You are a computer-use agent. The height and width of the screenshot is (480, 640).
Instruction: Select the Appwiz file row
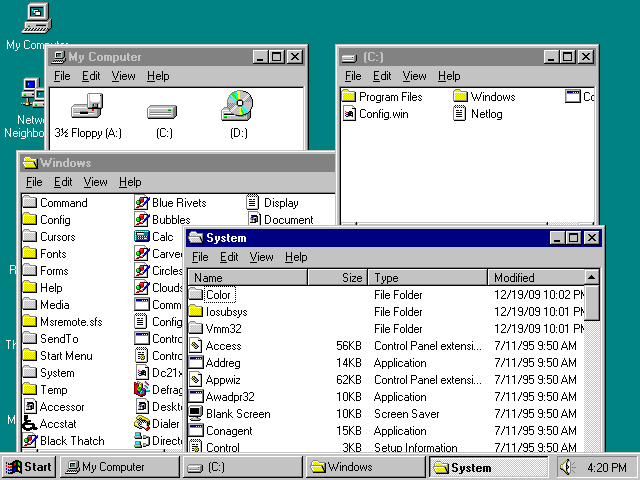click(386, 380)
